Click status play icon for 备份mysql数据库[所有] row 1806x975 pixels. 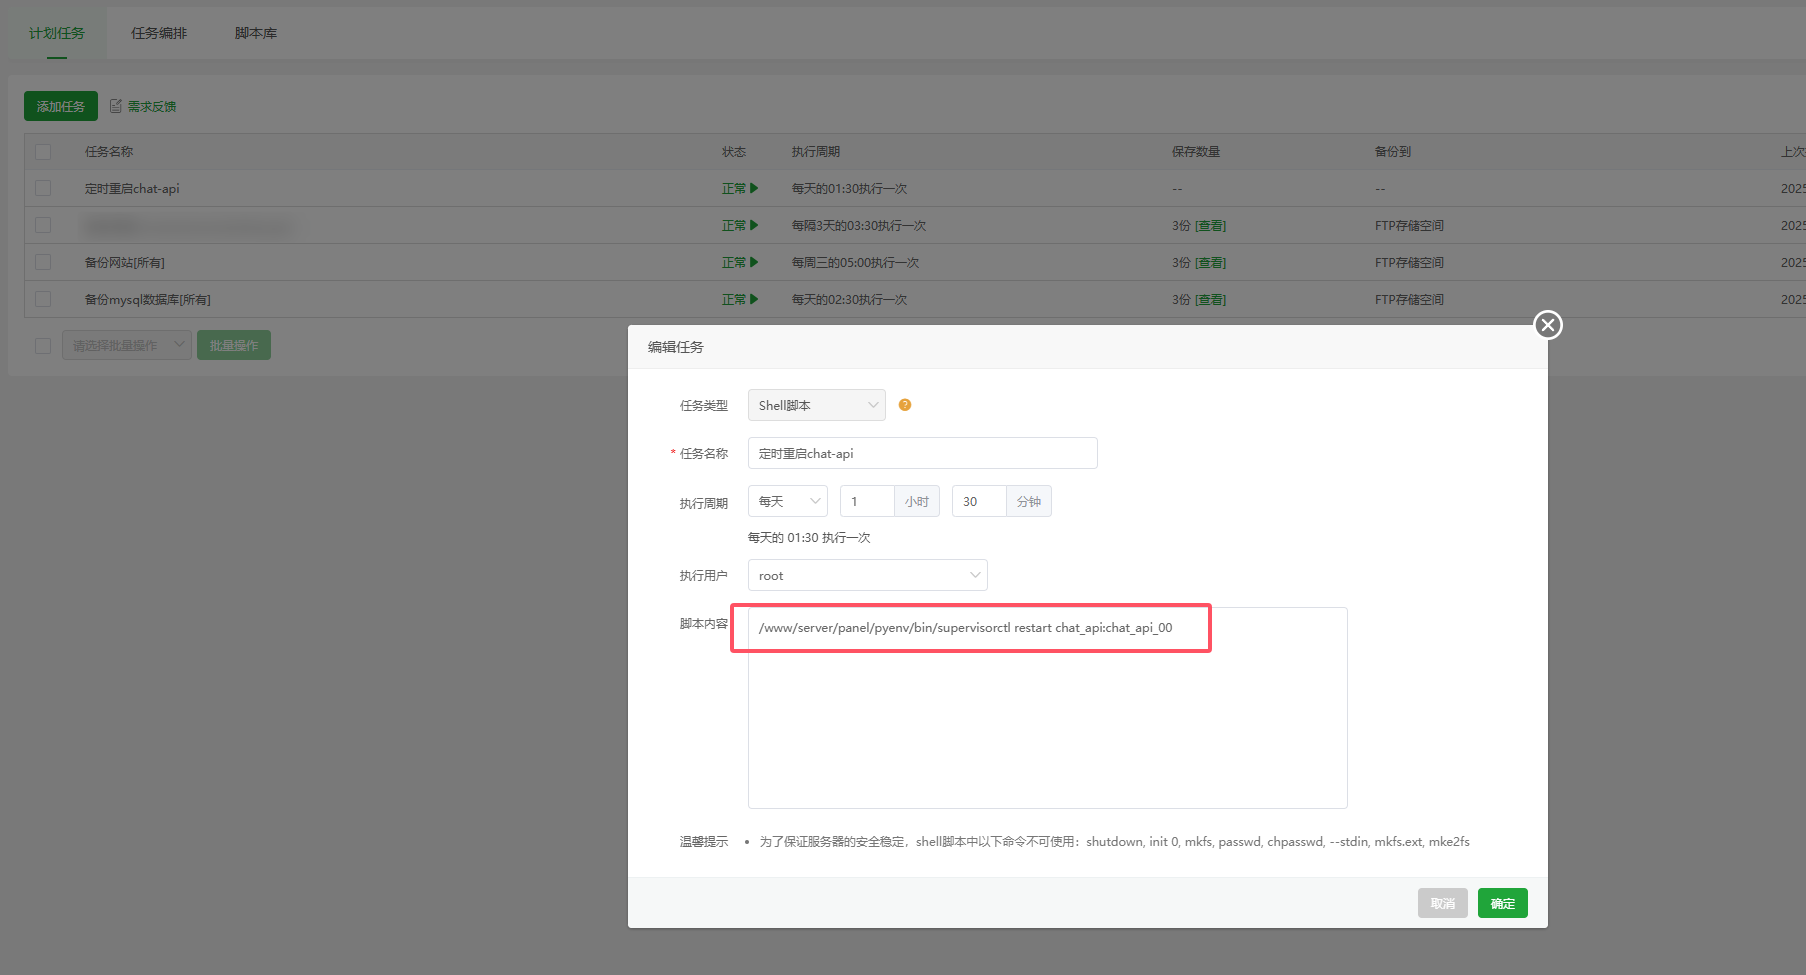(754, 299)
